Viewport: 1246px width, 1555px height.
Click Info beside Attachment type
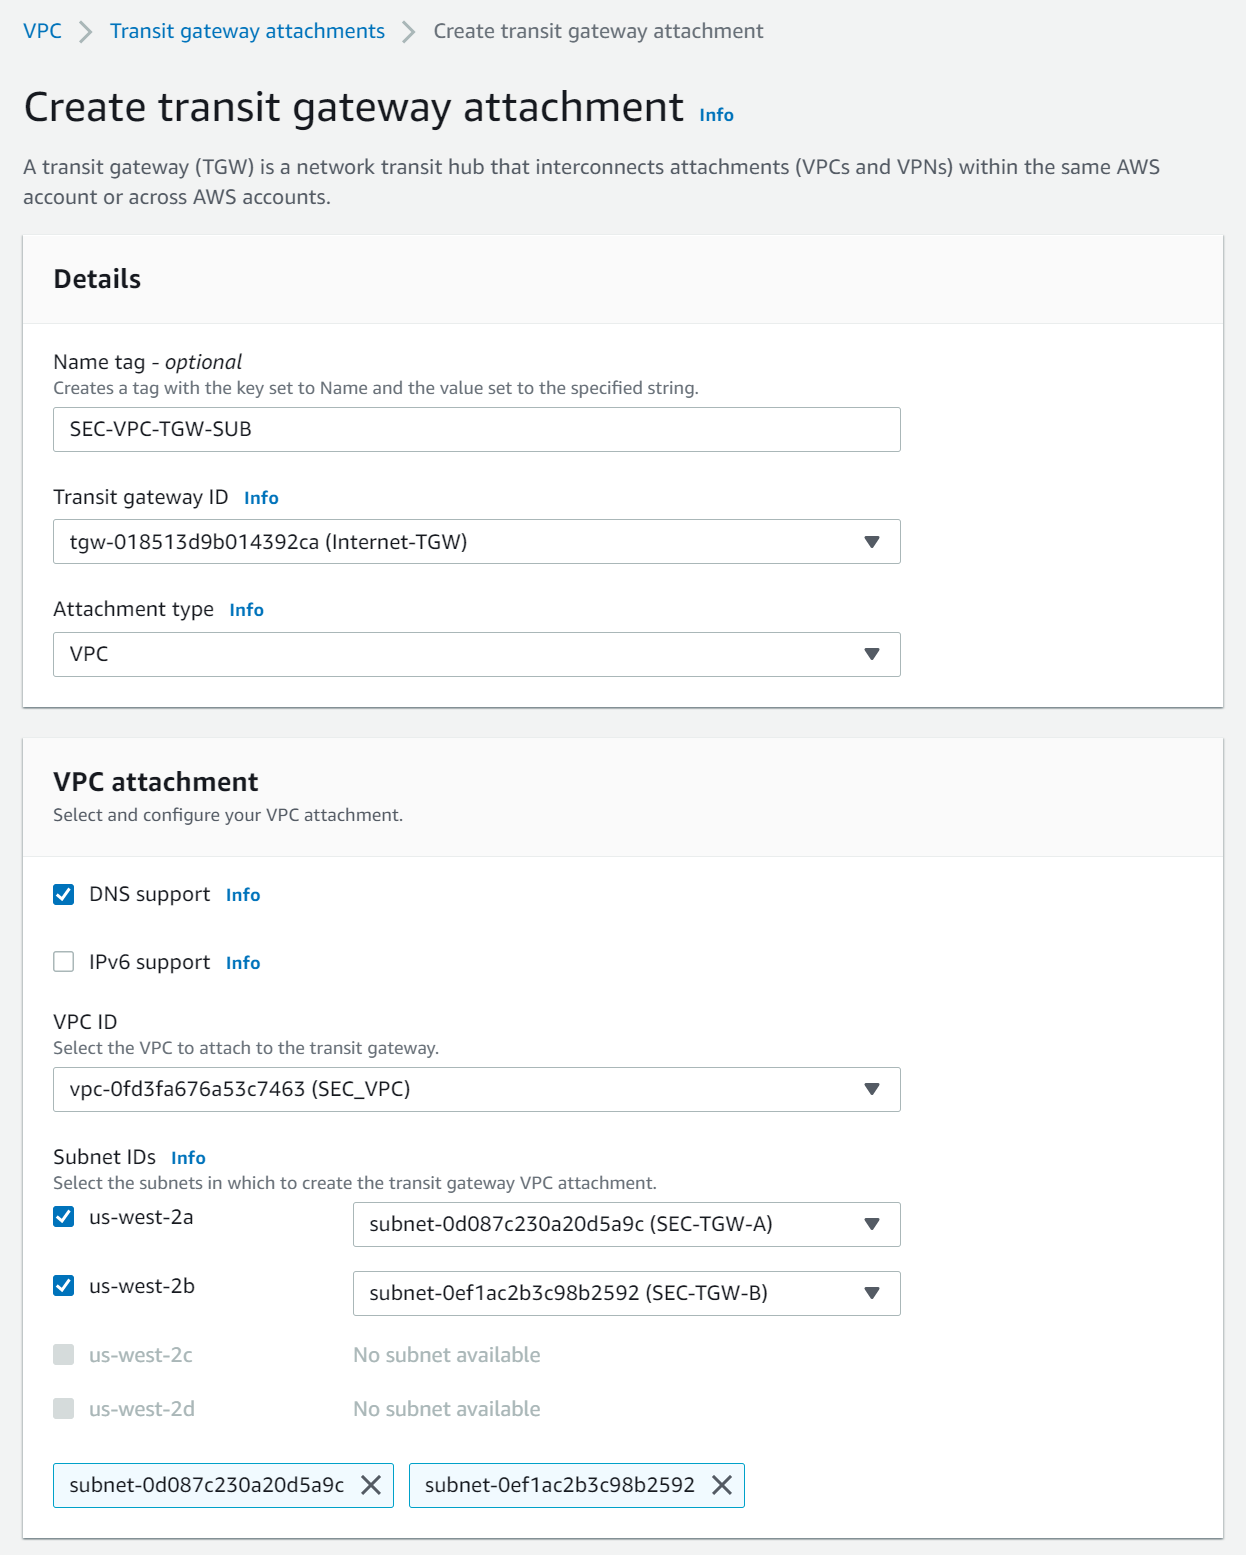[246, 610]
